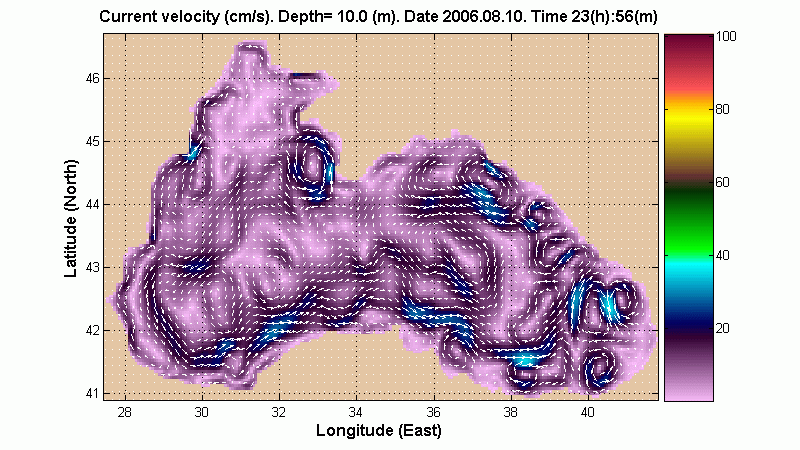Click latitude tick label 45

coord(93,141)
